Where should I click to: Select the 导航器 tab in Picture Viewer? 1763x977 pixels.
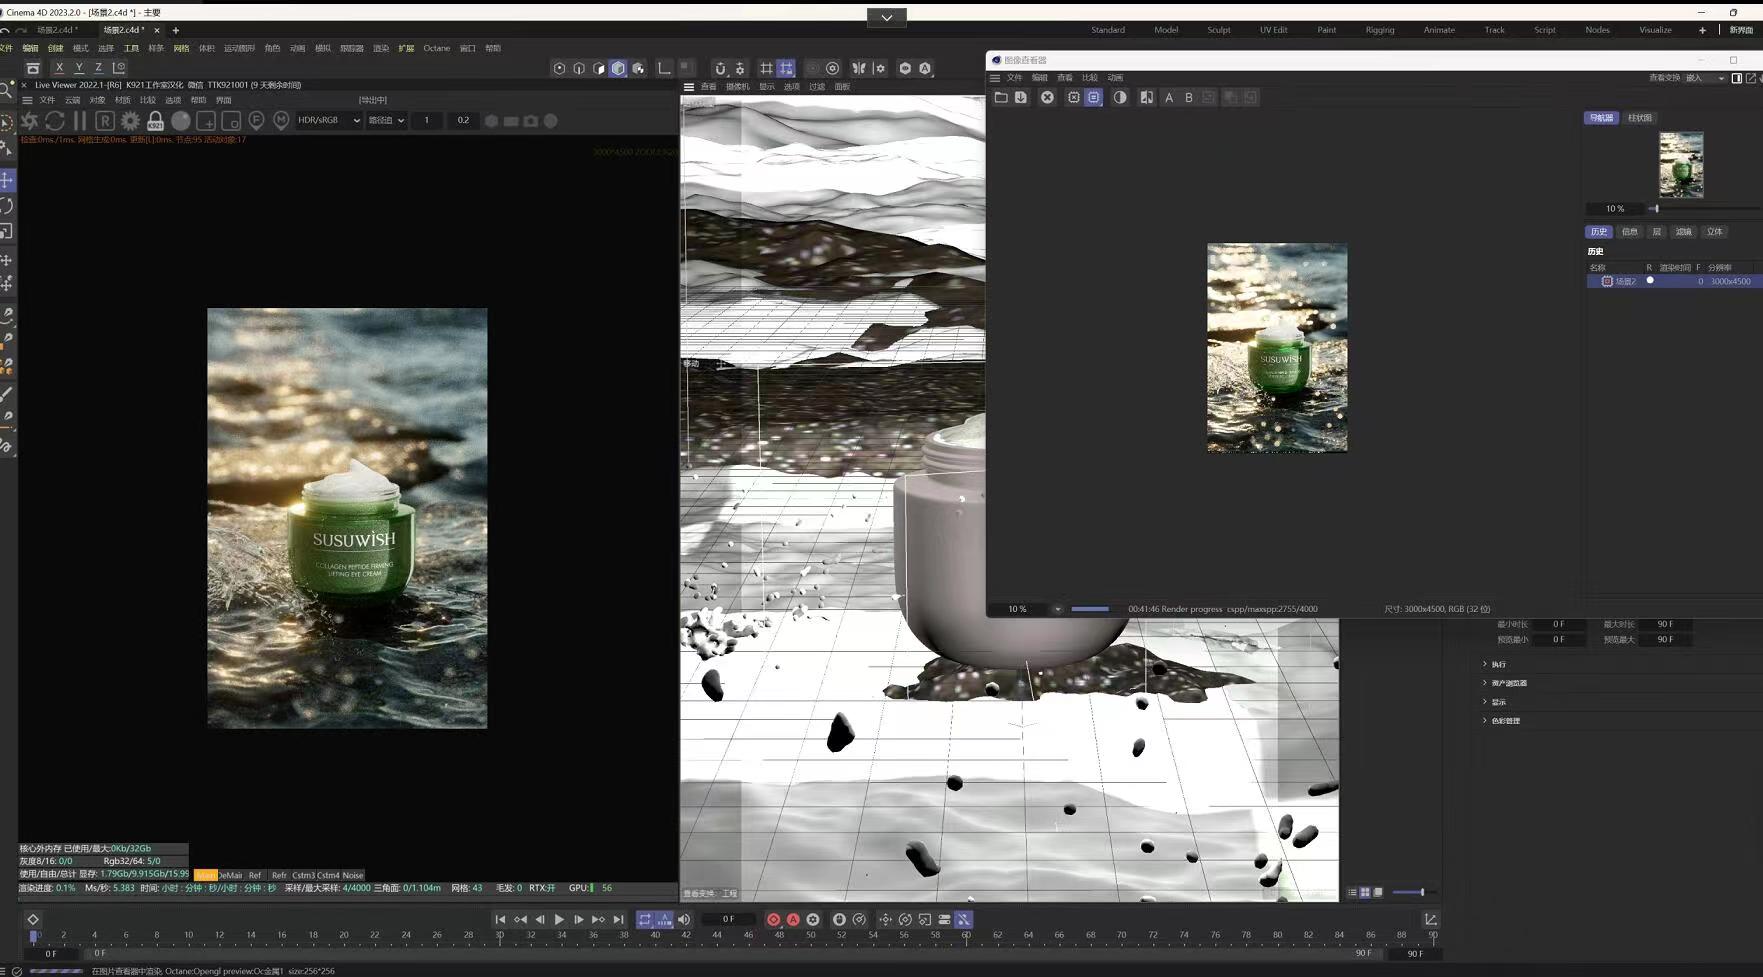click(x=1601, y=118)
